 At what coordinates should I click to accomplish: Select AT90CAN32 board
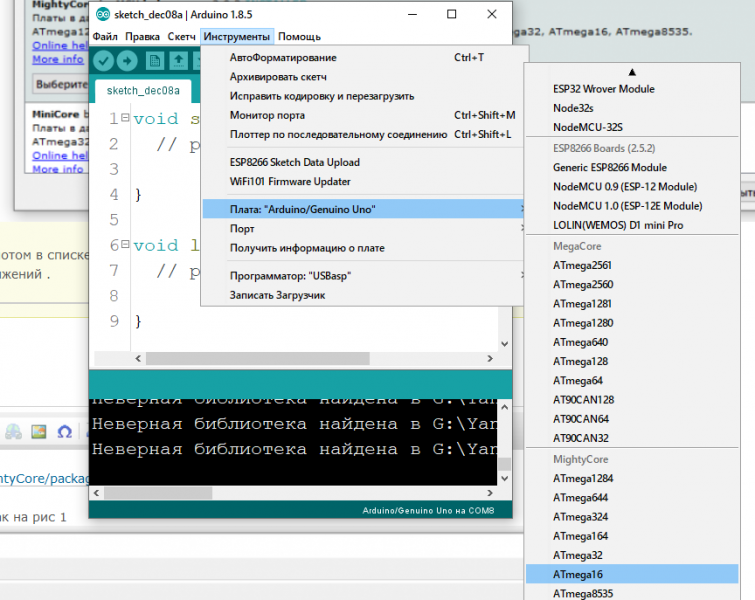(632, 438)
